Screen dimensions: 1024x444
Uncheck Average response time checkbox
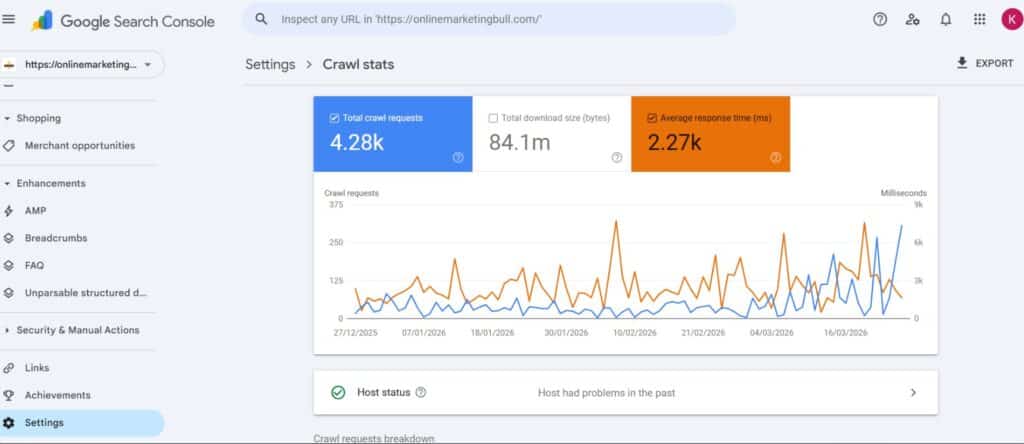(652, 118)
